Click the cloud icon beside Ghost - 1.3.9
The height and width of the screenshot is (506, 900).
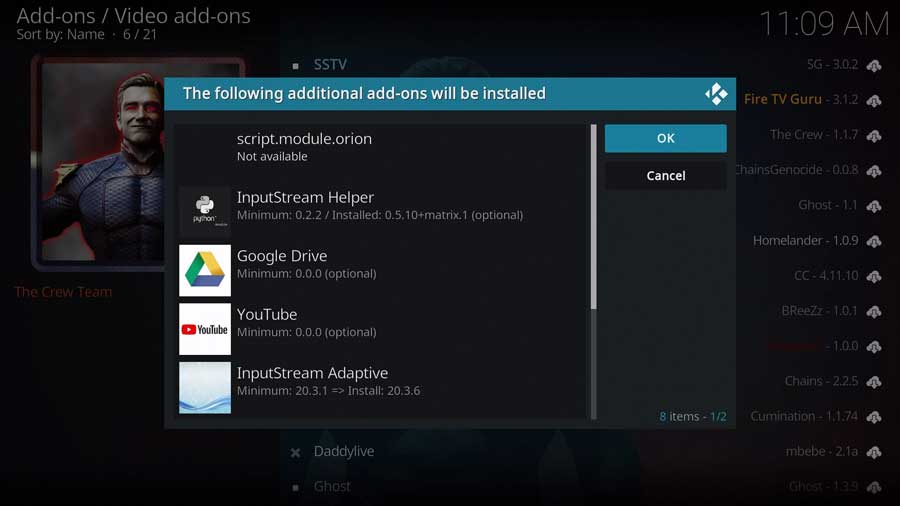click(874, 488)
